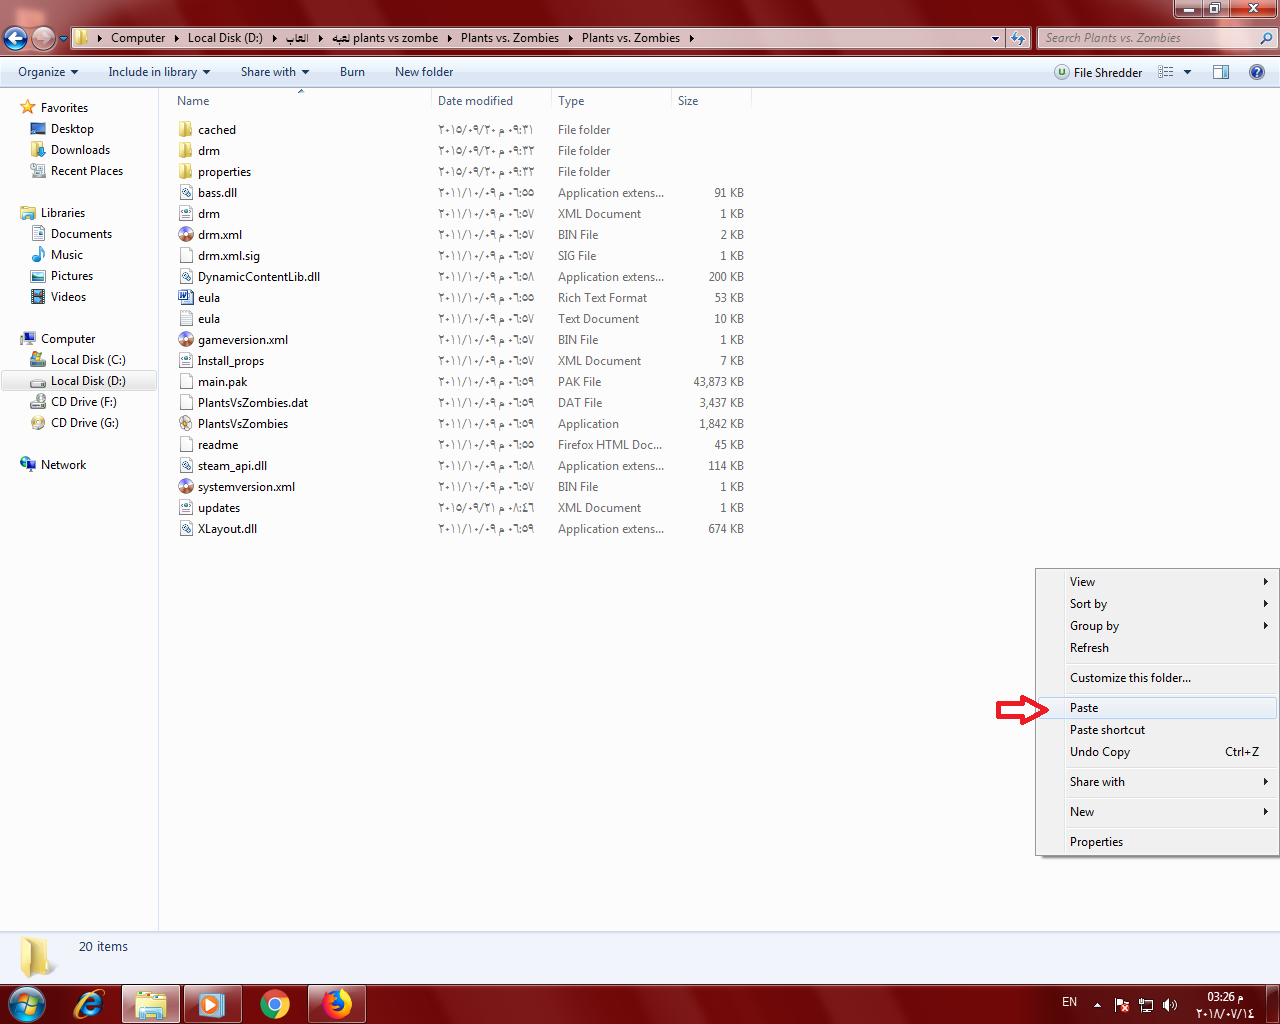Open Firefox from taskbar

click(337, 1004)
